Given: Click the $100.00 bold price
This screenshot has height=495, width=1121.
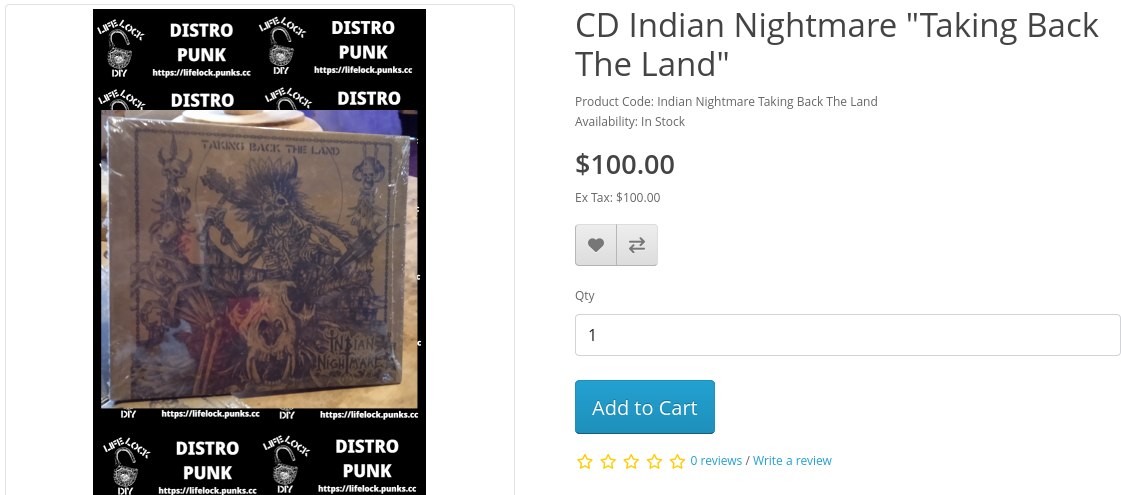Looking at the screenshot, I should [x=625, y=165].
